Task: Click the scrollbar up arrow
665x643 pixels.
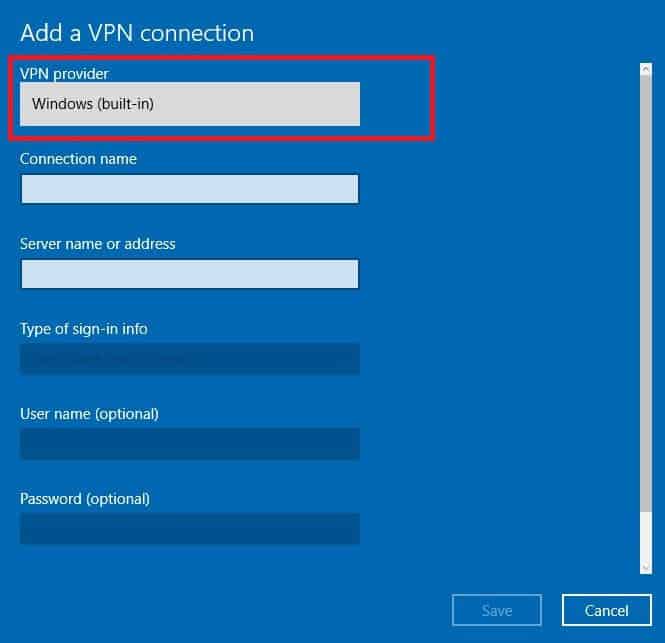Action: [x=646, y=69]
